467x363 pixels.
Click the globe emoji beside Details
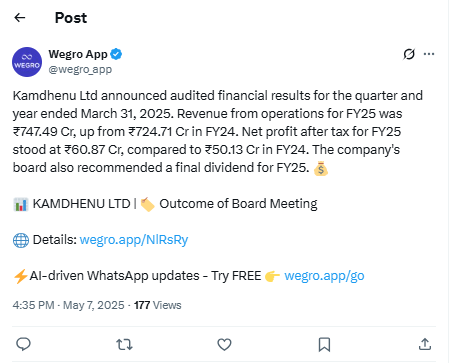click(x=21, y=240)
